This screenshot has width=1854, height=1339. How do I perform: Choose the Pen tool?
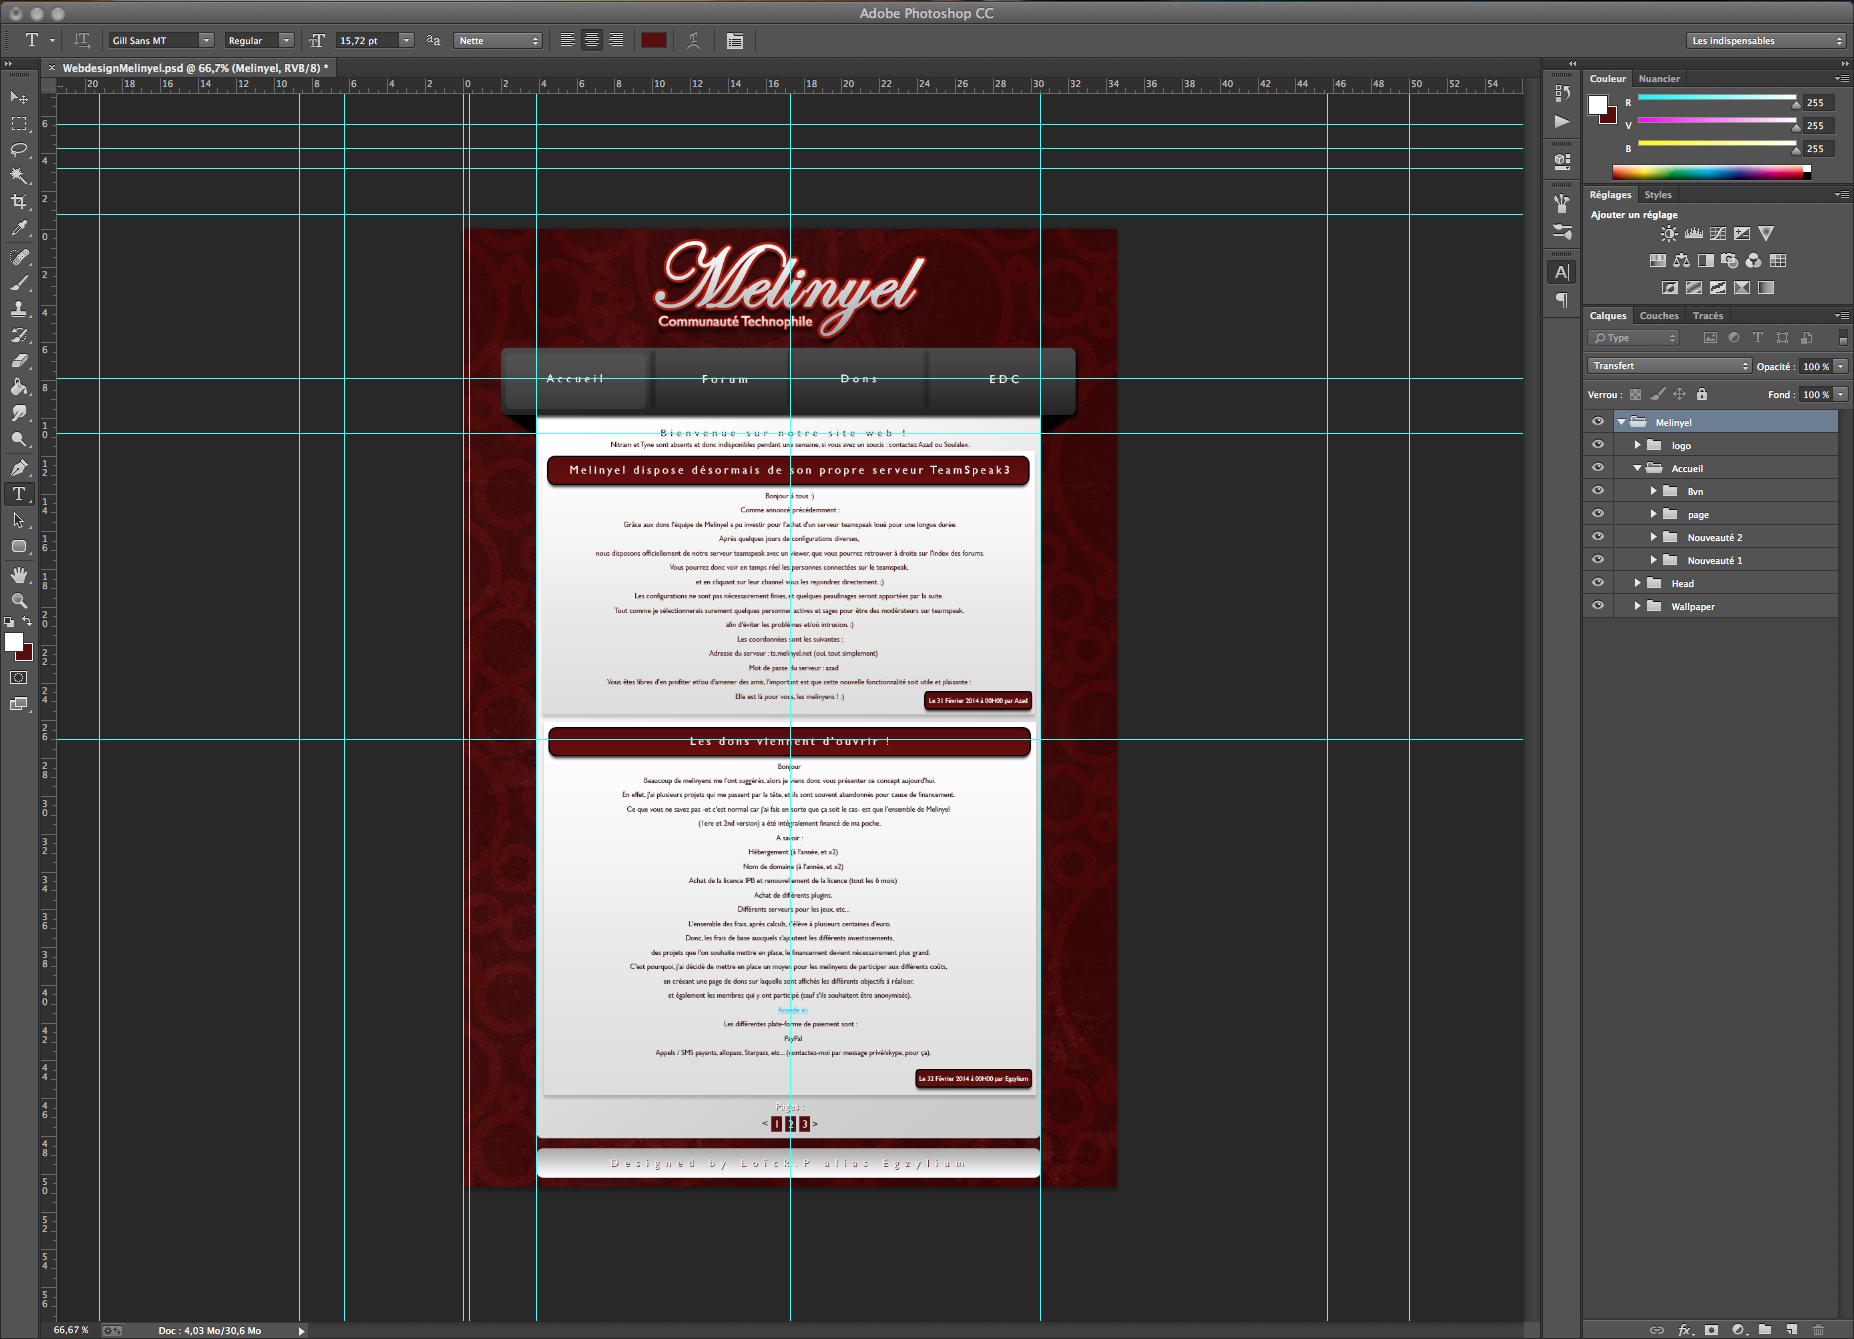click(x=19, y=467)
